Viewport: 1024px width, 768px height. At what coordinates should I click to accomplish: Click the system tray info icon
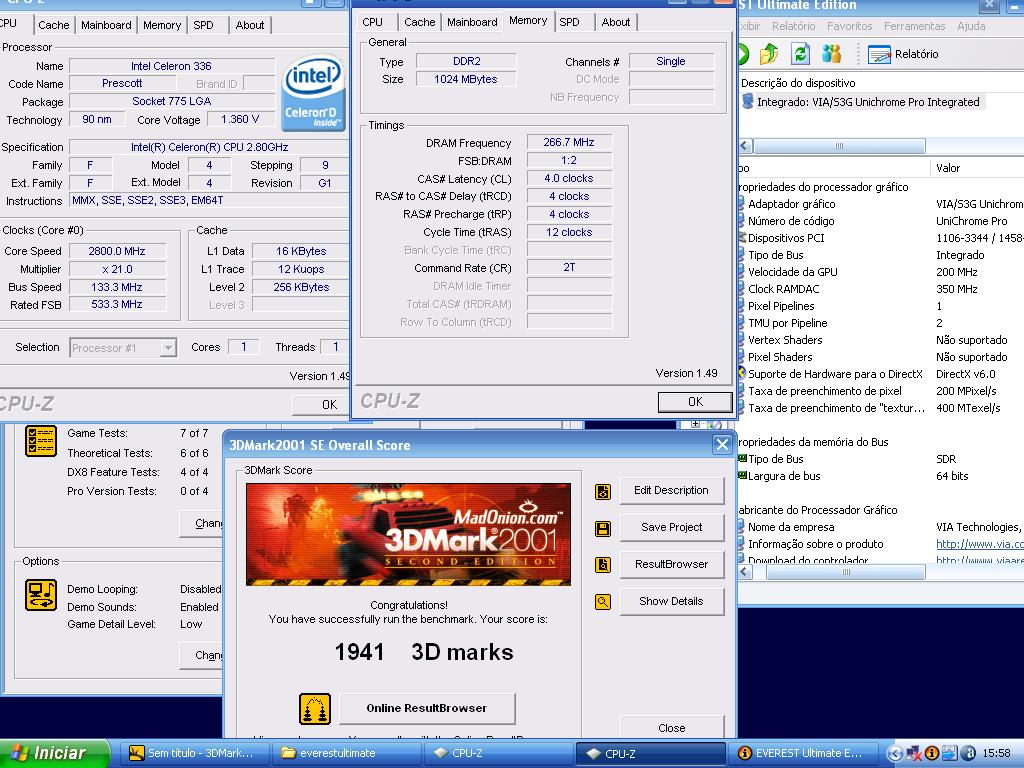(932, 753)
